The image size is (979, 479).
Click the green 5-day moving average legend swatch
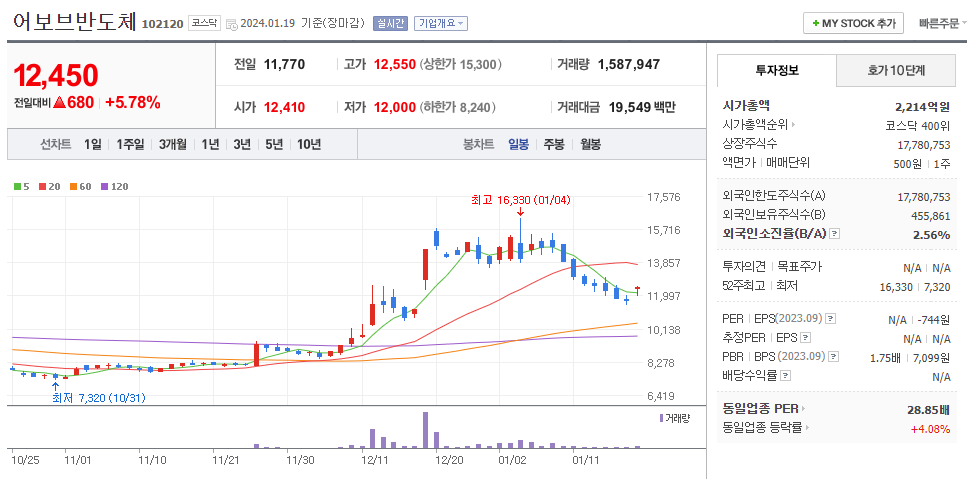click(17, 186)
